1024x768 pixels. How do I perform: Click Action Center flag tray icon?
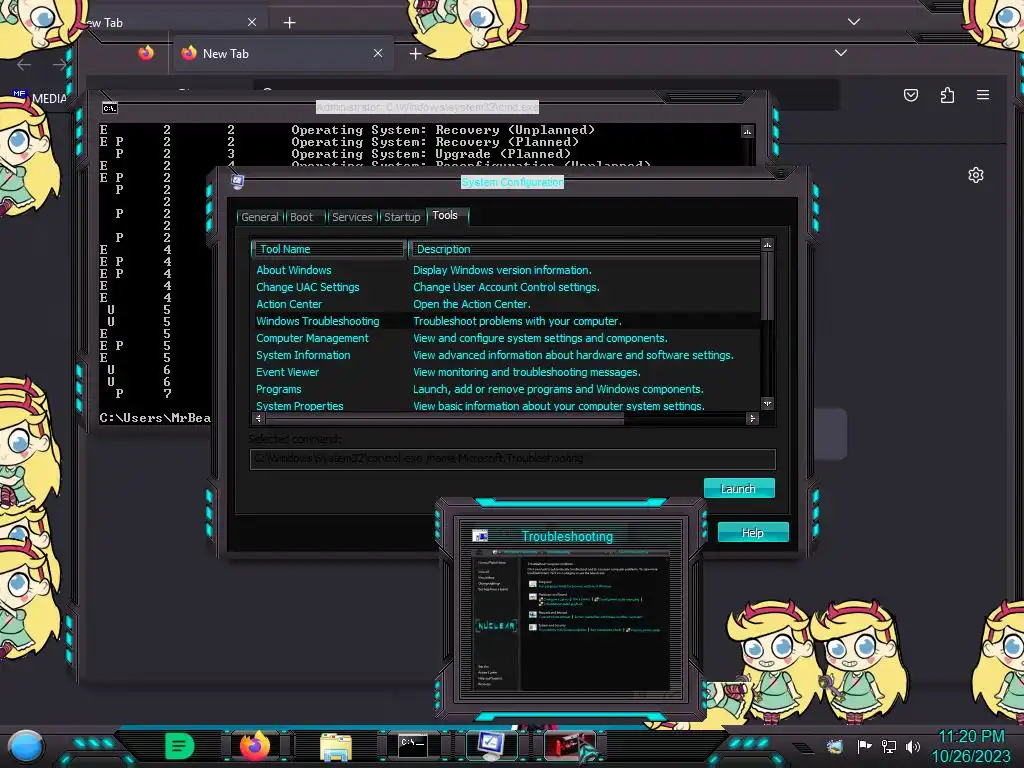[x=864, y=746]
